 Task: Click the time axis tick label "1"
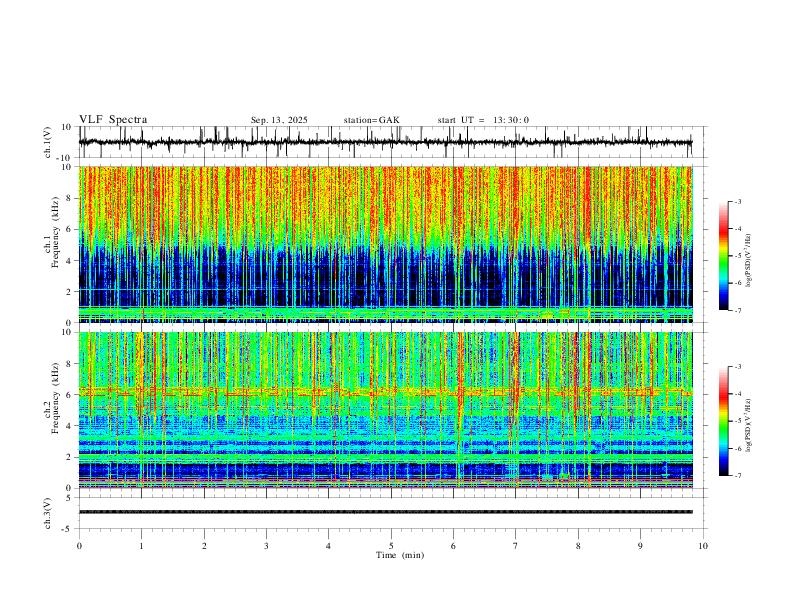click(141, 546)
